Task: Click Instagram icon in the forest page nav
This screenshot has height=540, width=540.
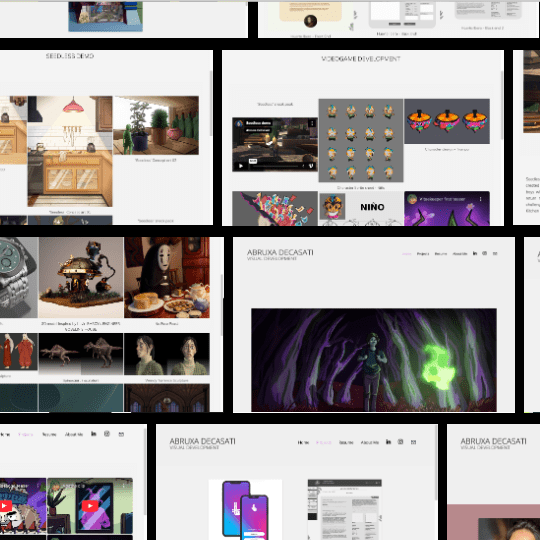Action: [x=485, y=253]
